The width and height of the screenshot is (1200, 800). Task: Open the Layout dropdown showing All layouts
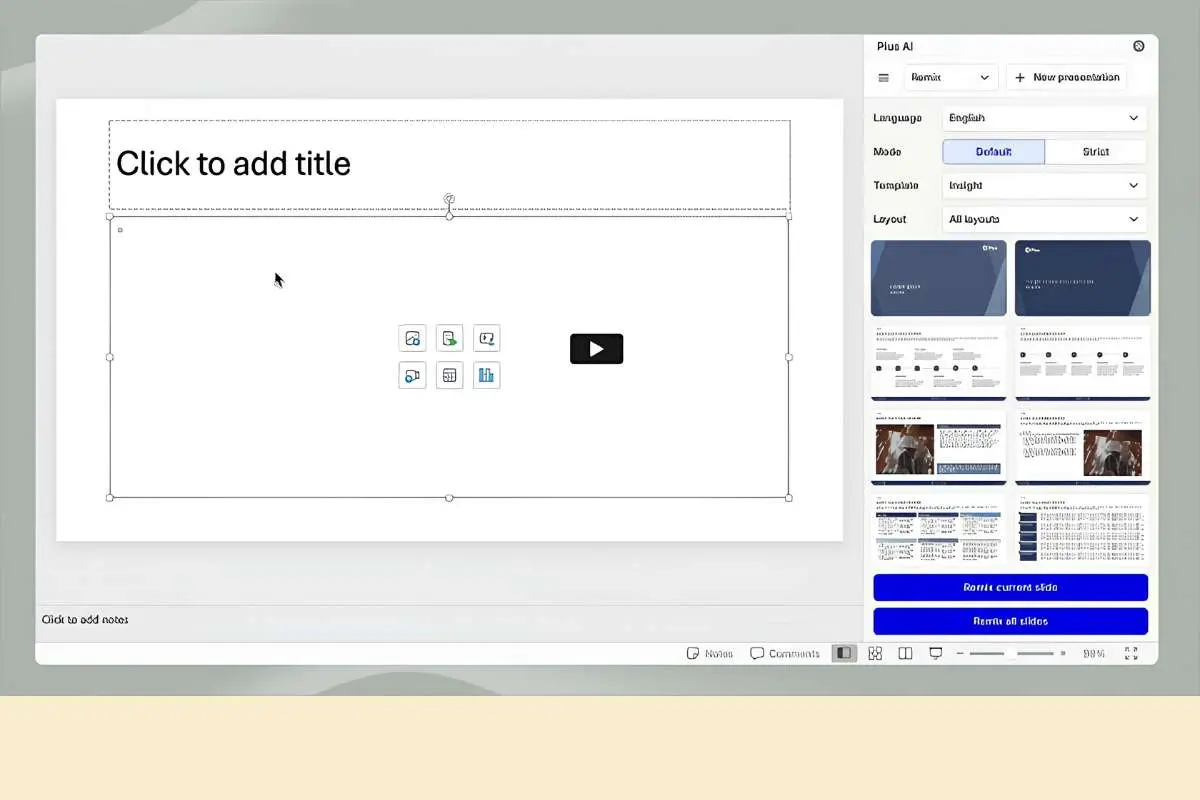coord(1044,219)
